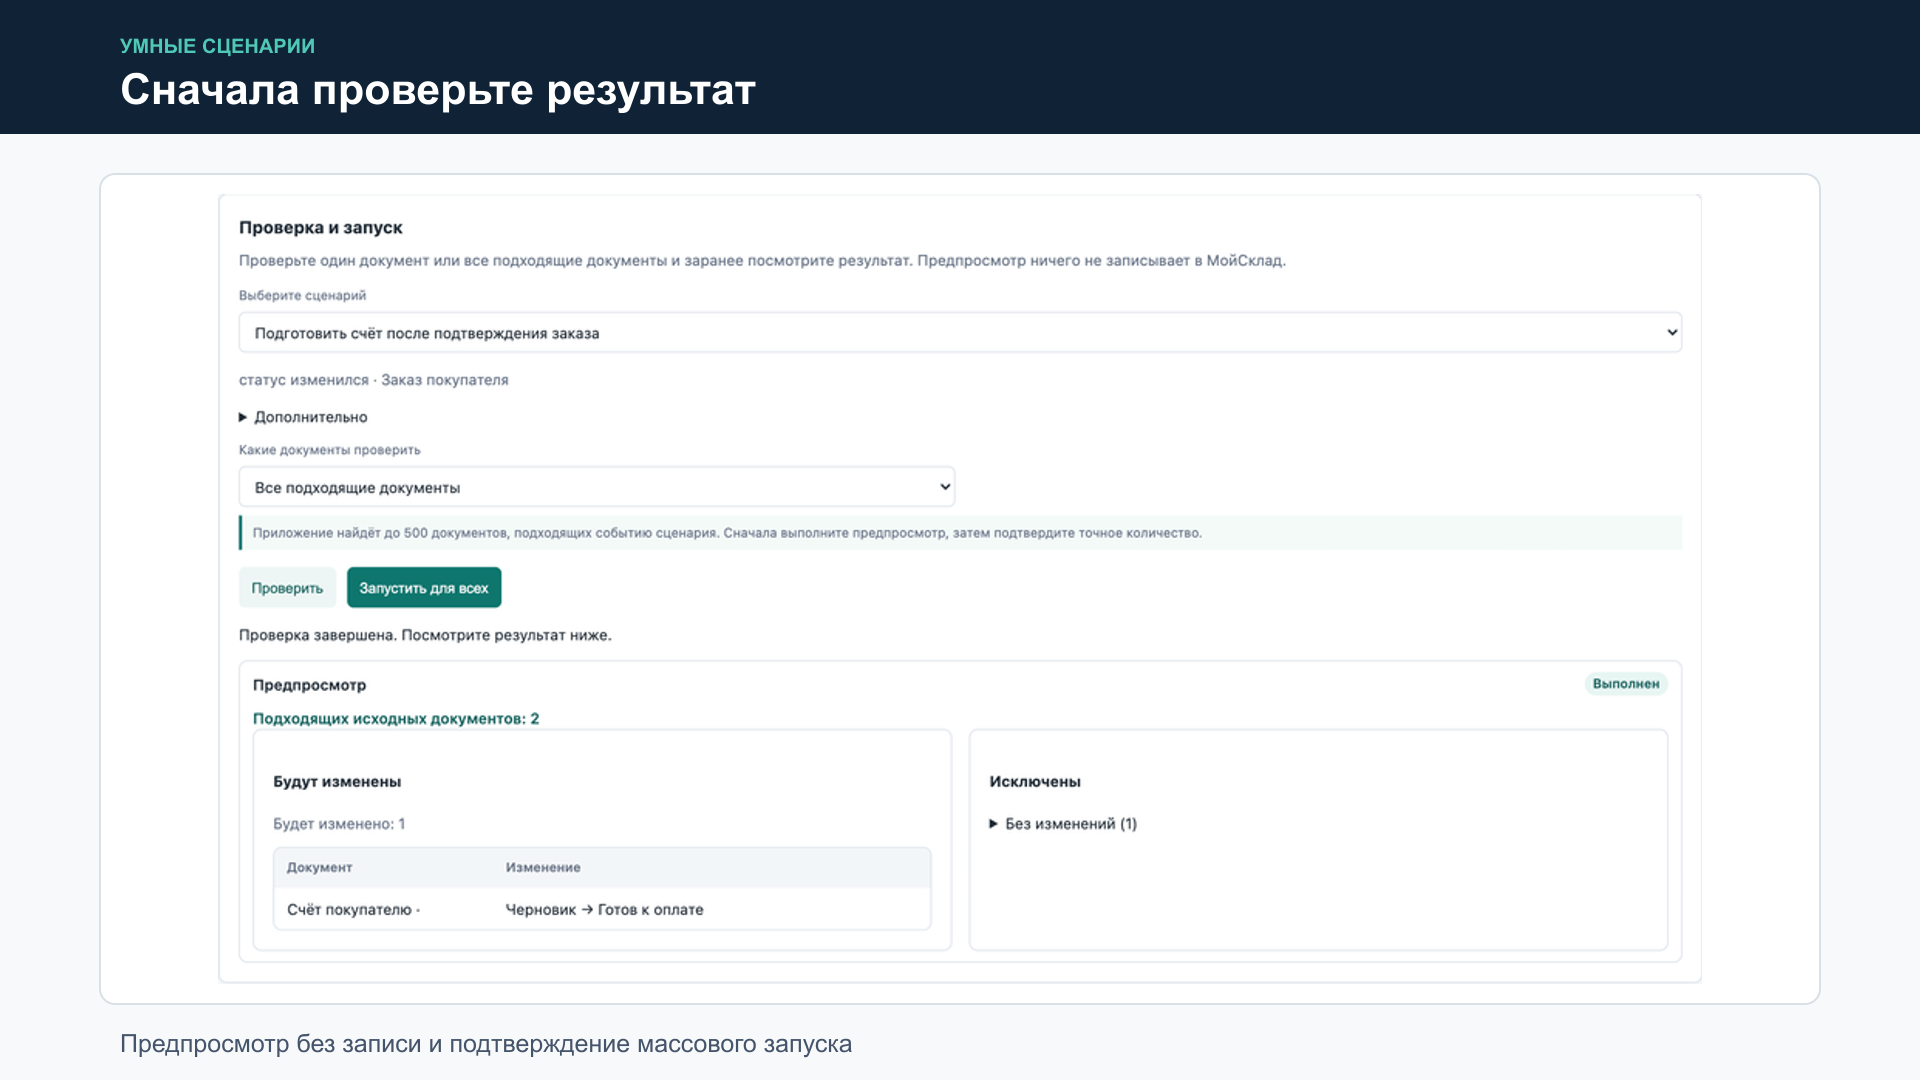The width and height of the screenshot is (1920, 1080).
Task: Click the Исключены heading
Action: (1035, 782)
